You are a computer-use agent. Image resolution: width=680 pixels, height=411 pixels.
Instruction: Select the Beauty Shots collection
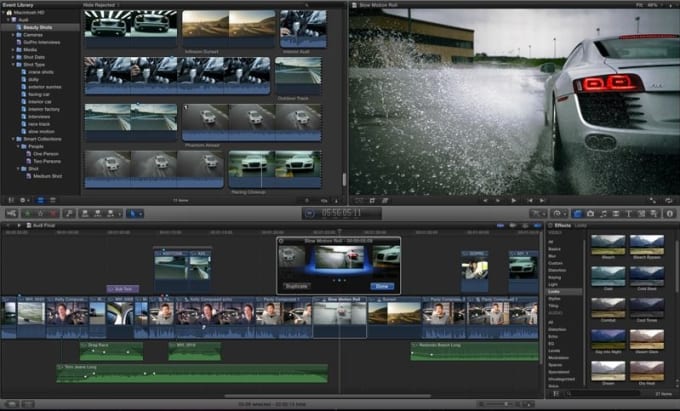[x=38, y=27]
